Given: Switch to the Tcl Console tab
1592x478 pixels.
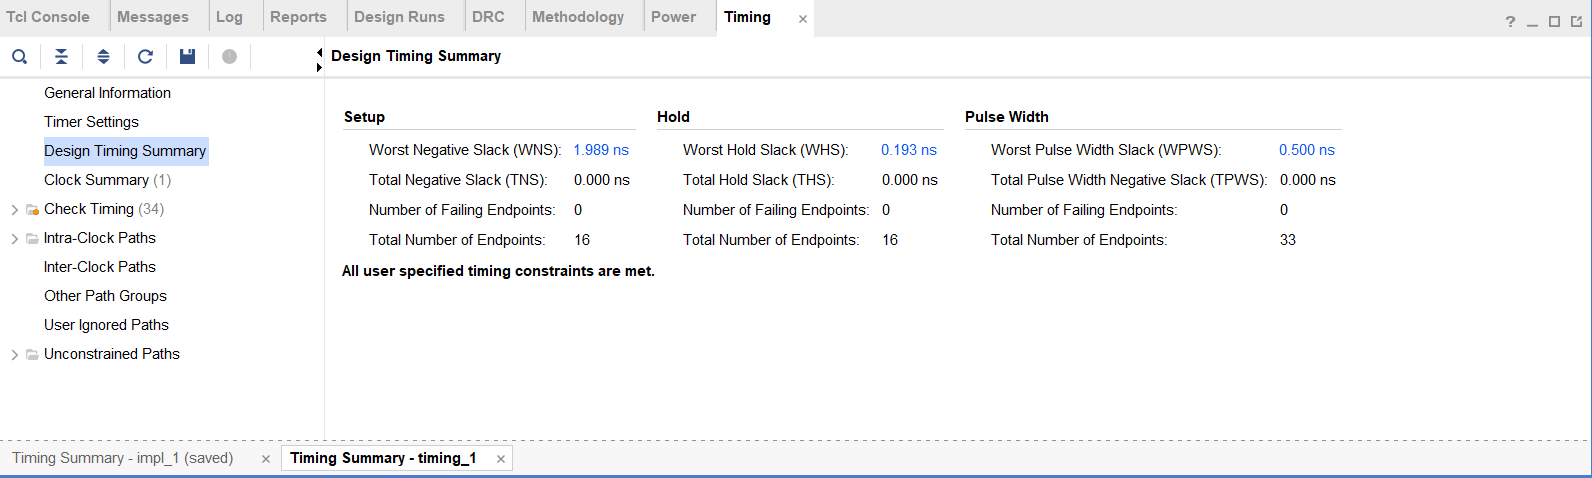Looking at the screenshot, I should pos(48,17).
